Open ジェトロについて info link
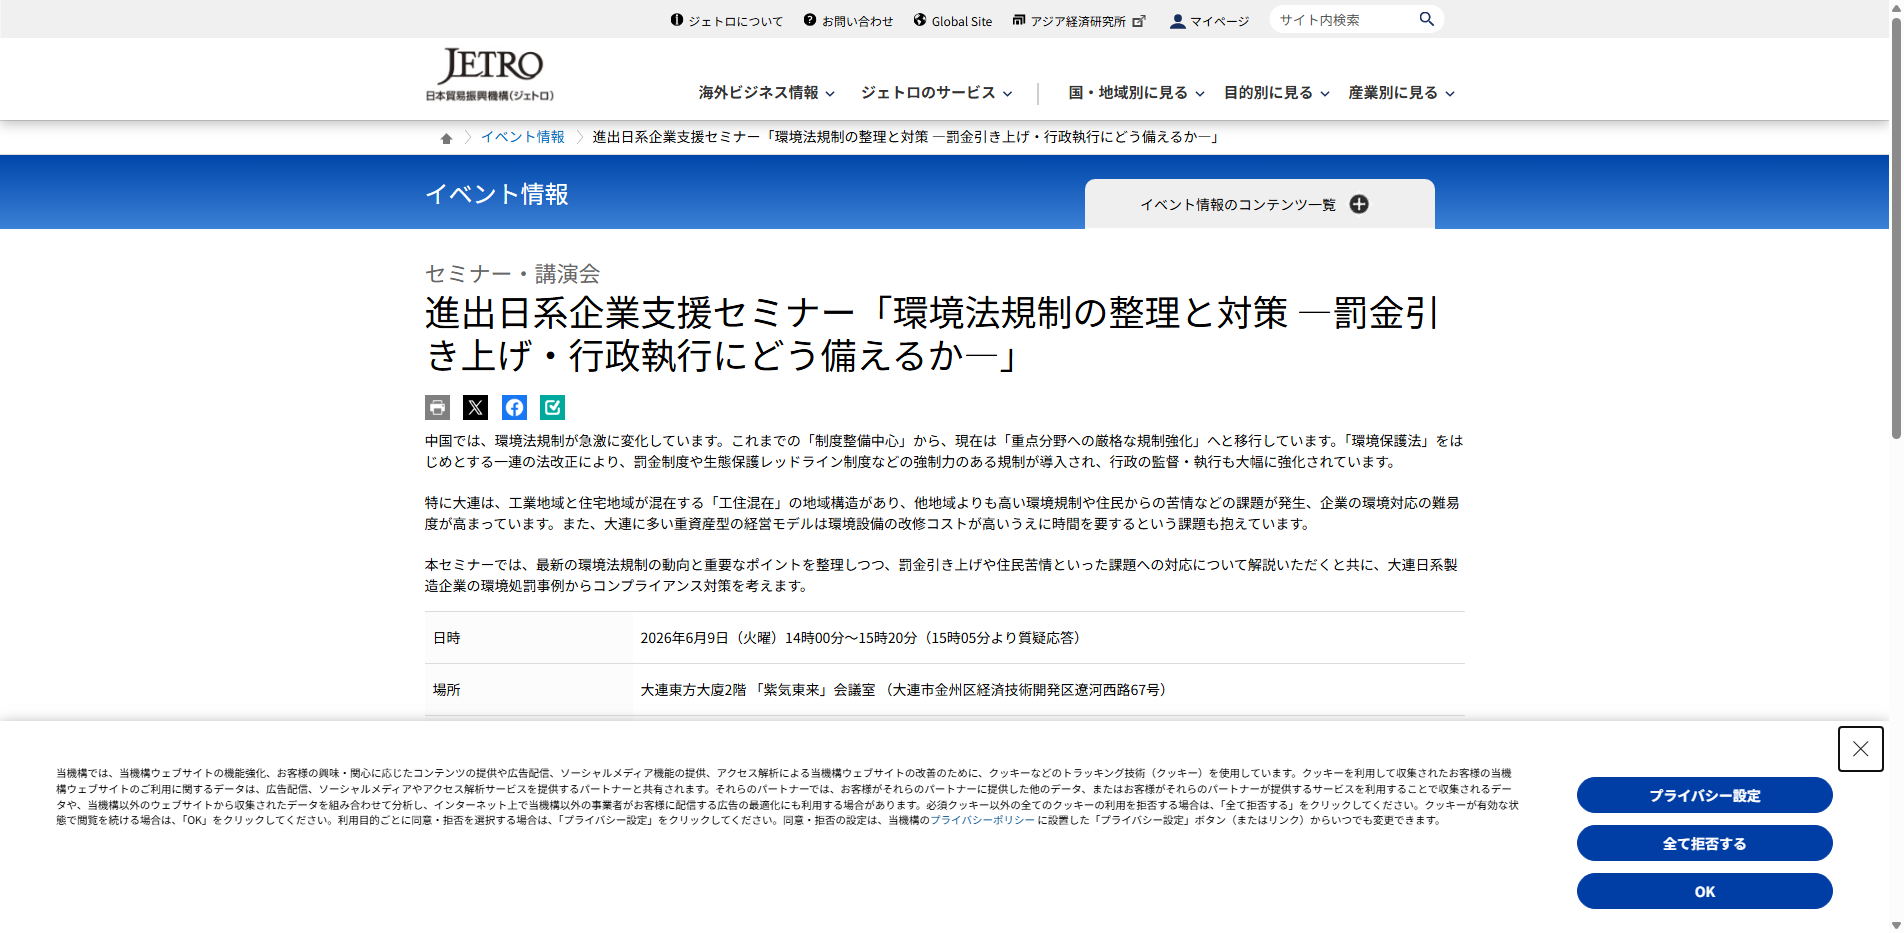1904x933 pixels. (727, 21)
